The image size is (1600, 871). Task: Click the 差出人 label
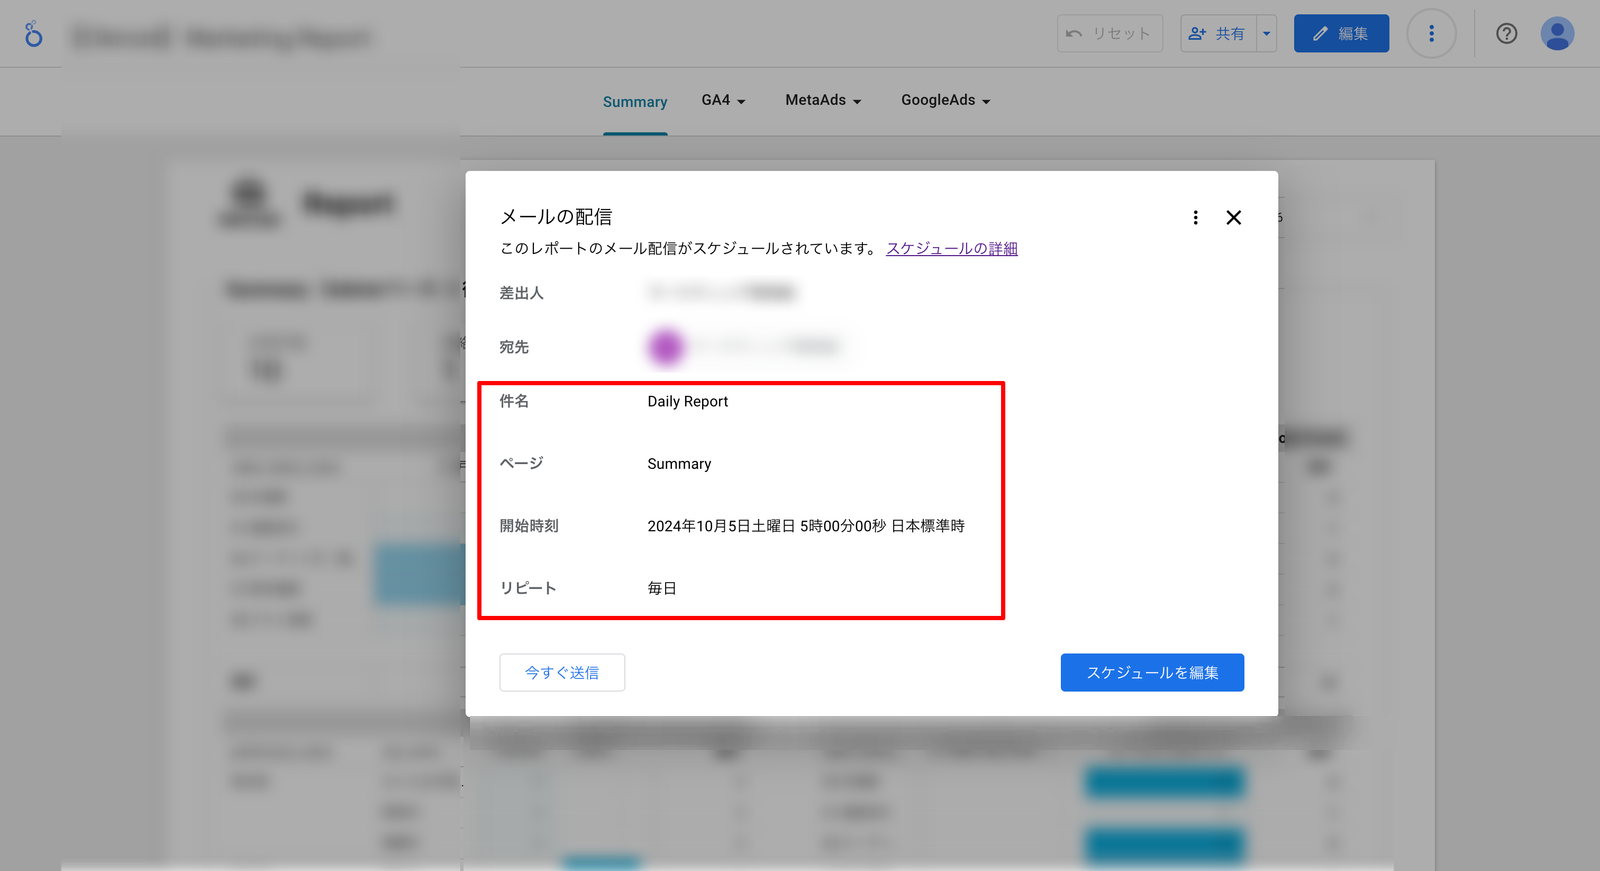point(521,293)
